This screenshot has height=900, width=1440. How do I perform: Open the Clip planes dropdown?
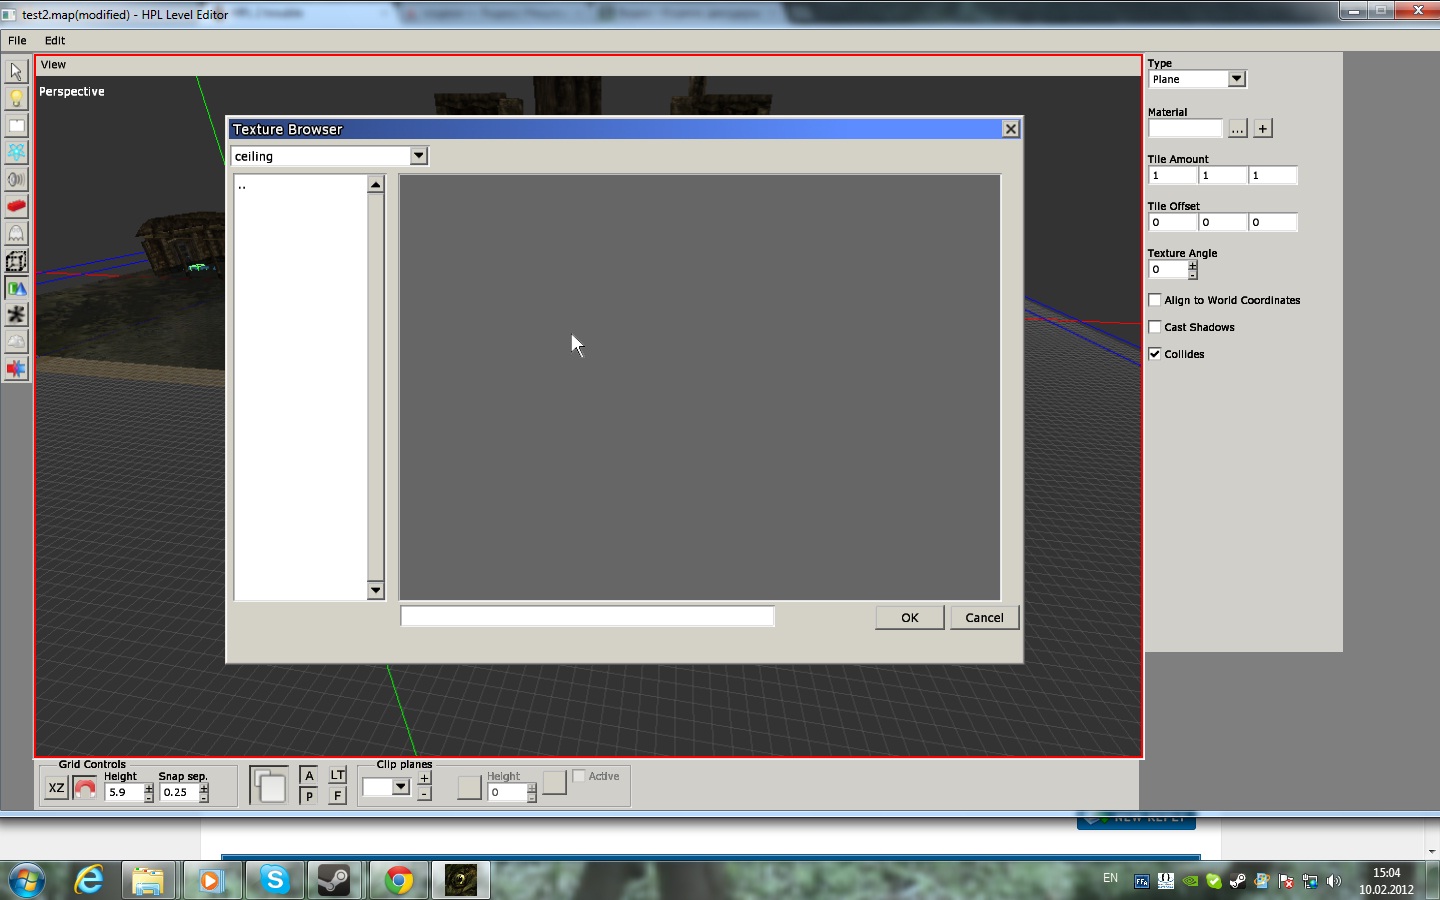click(400, 787)
